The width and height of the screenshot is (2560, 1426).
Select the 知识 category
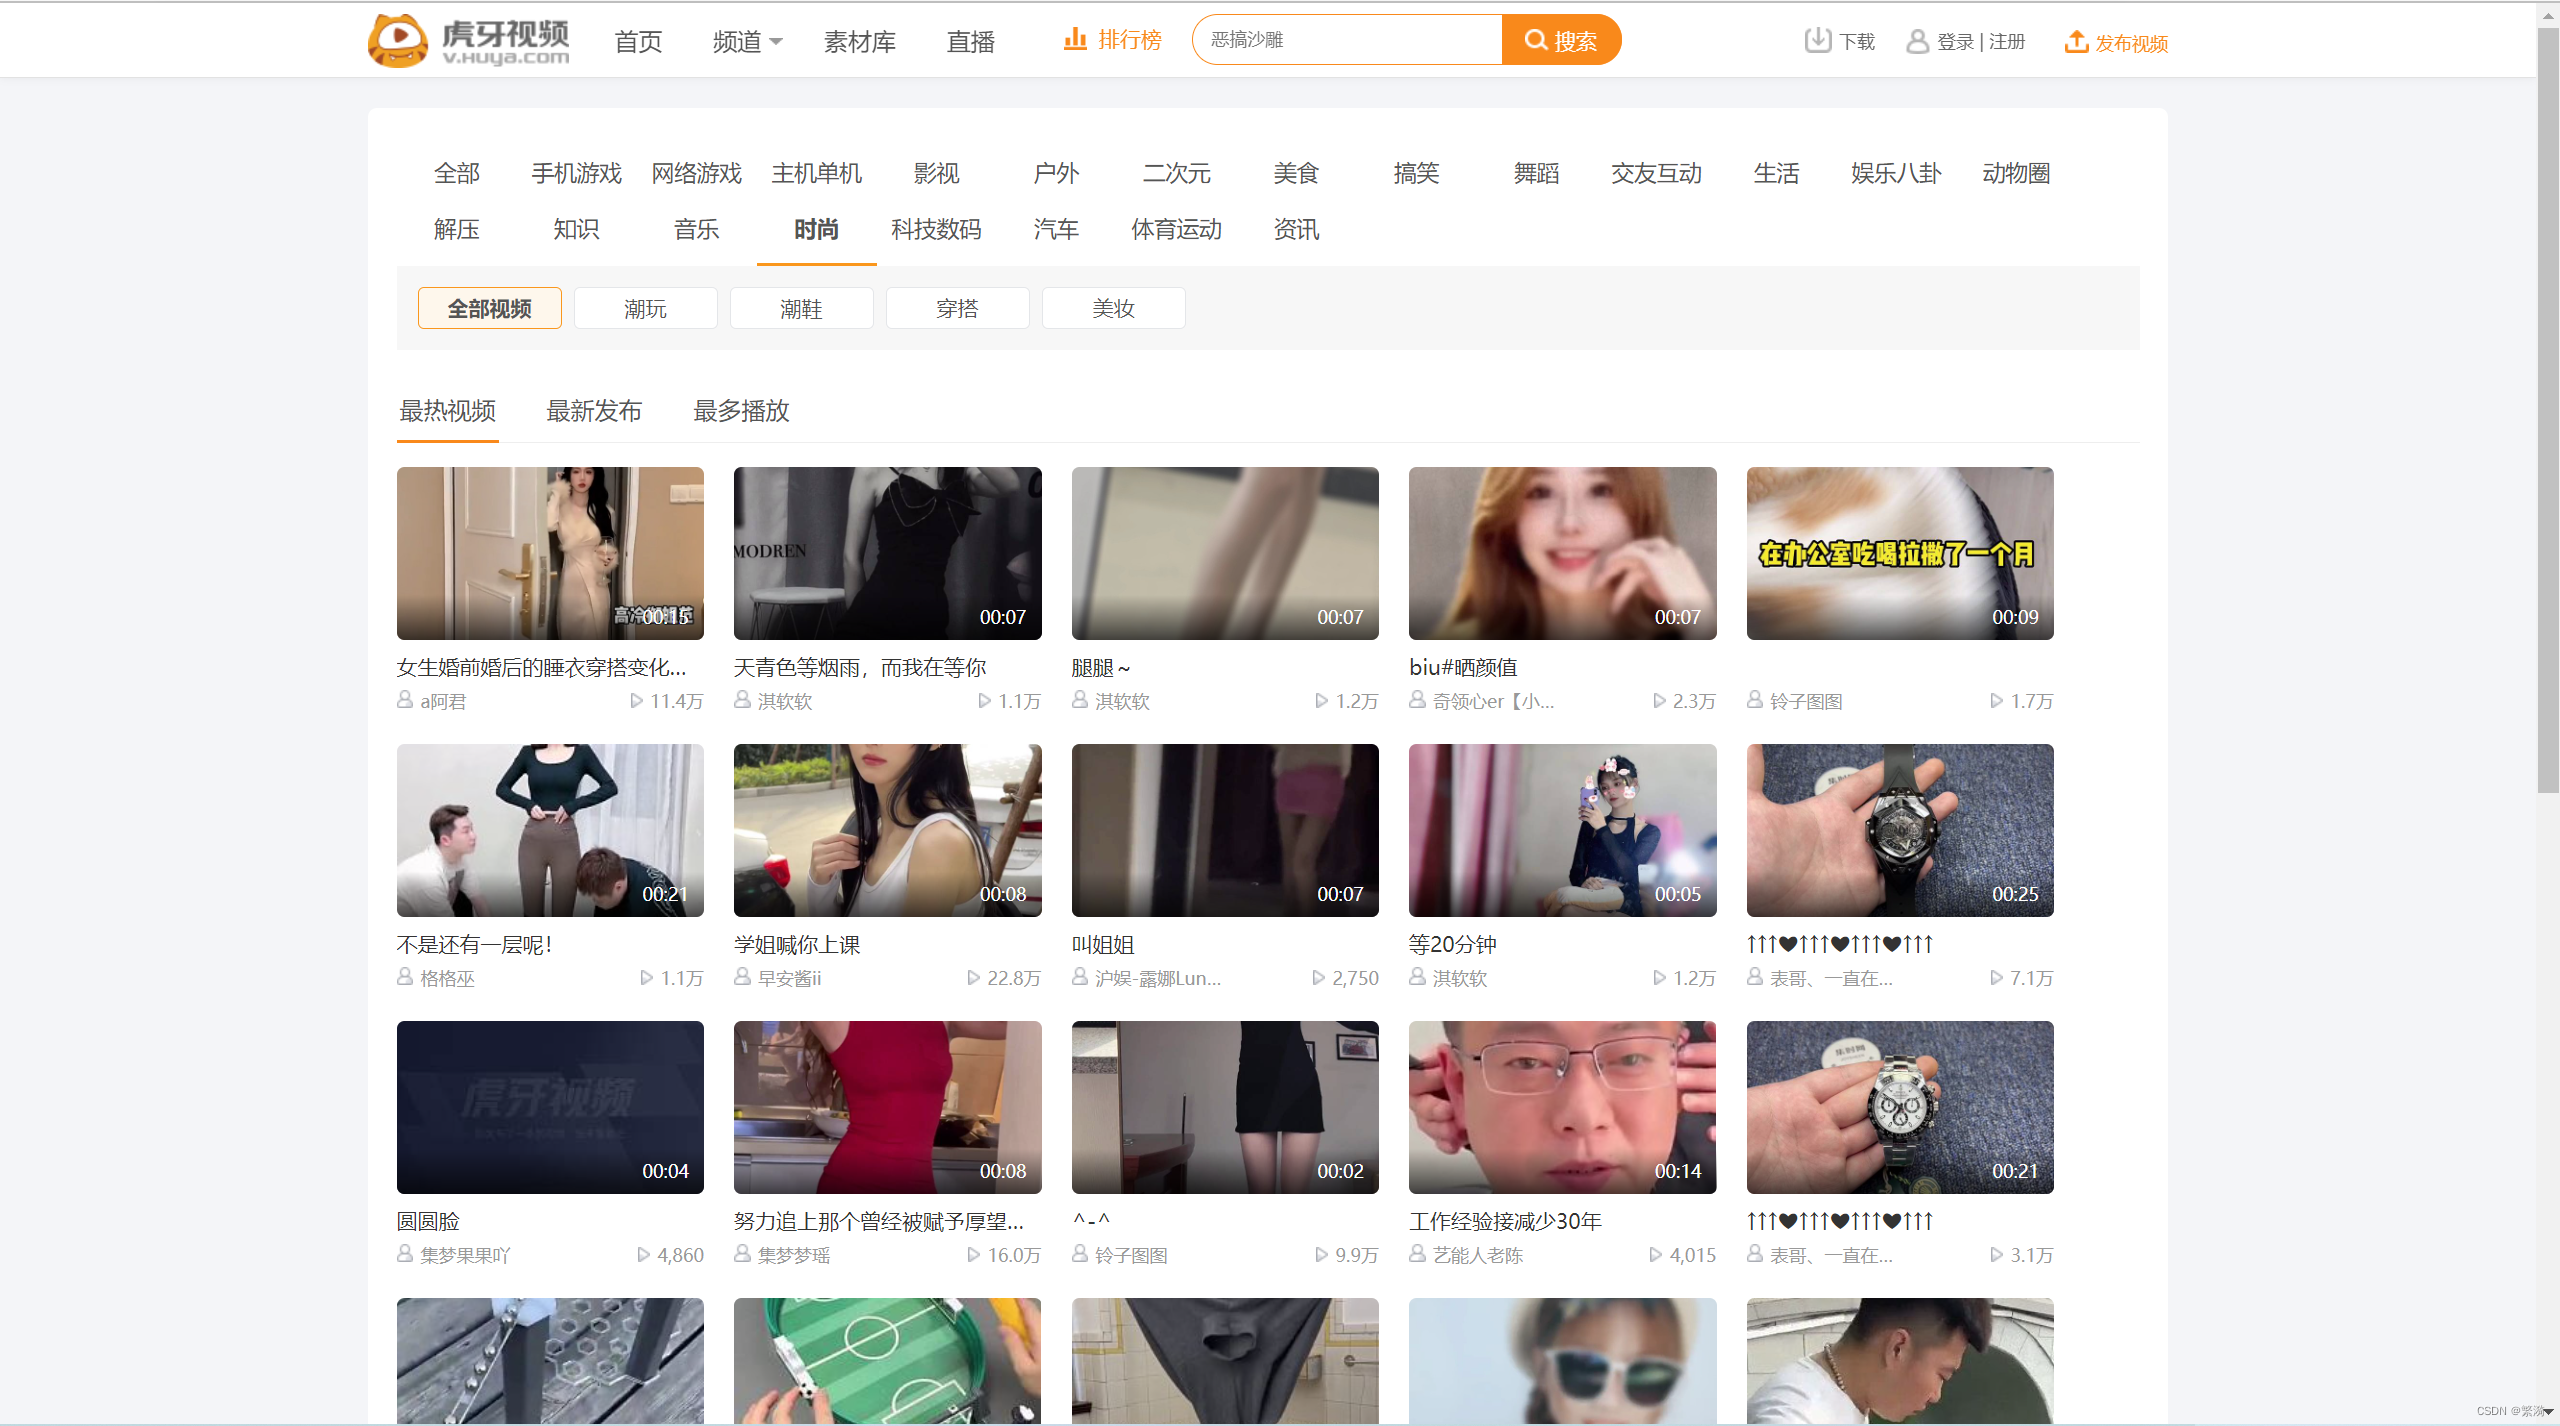577,229
